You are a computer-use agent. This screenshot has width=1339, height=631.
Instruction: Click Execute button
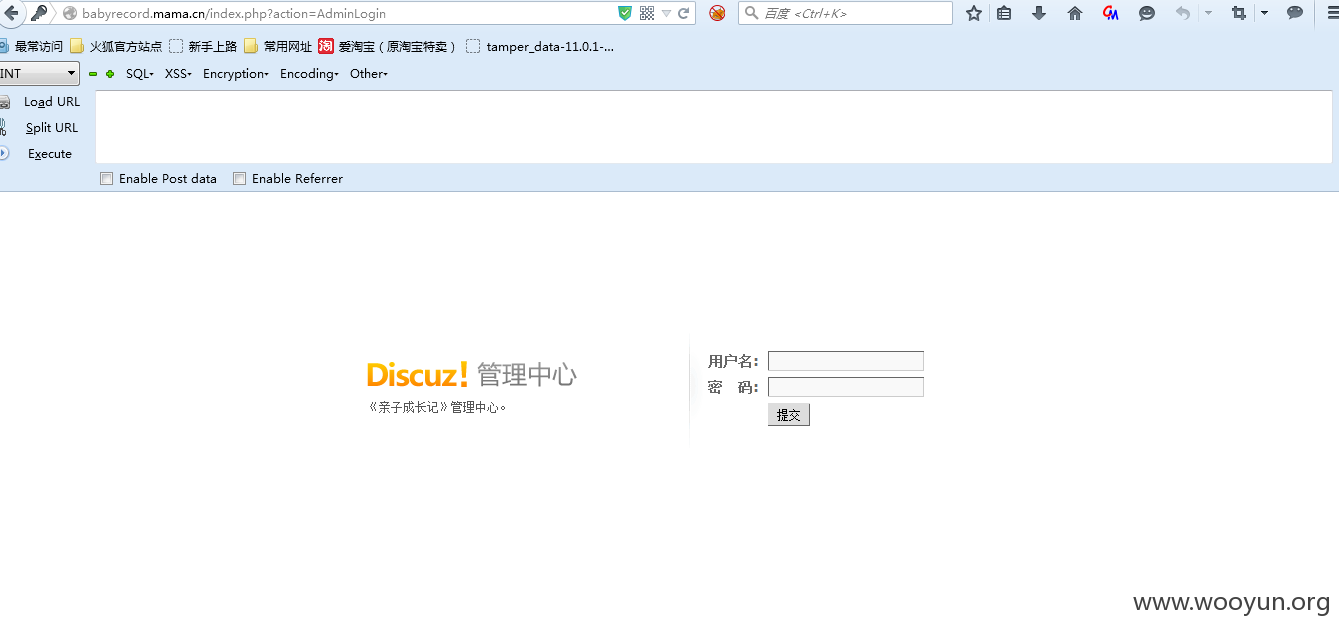click(x=50, y=154)
